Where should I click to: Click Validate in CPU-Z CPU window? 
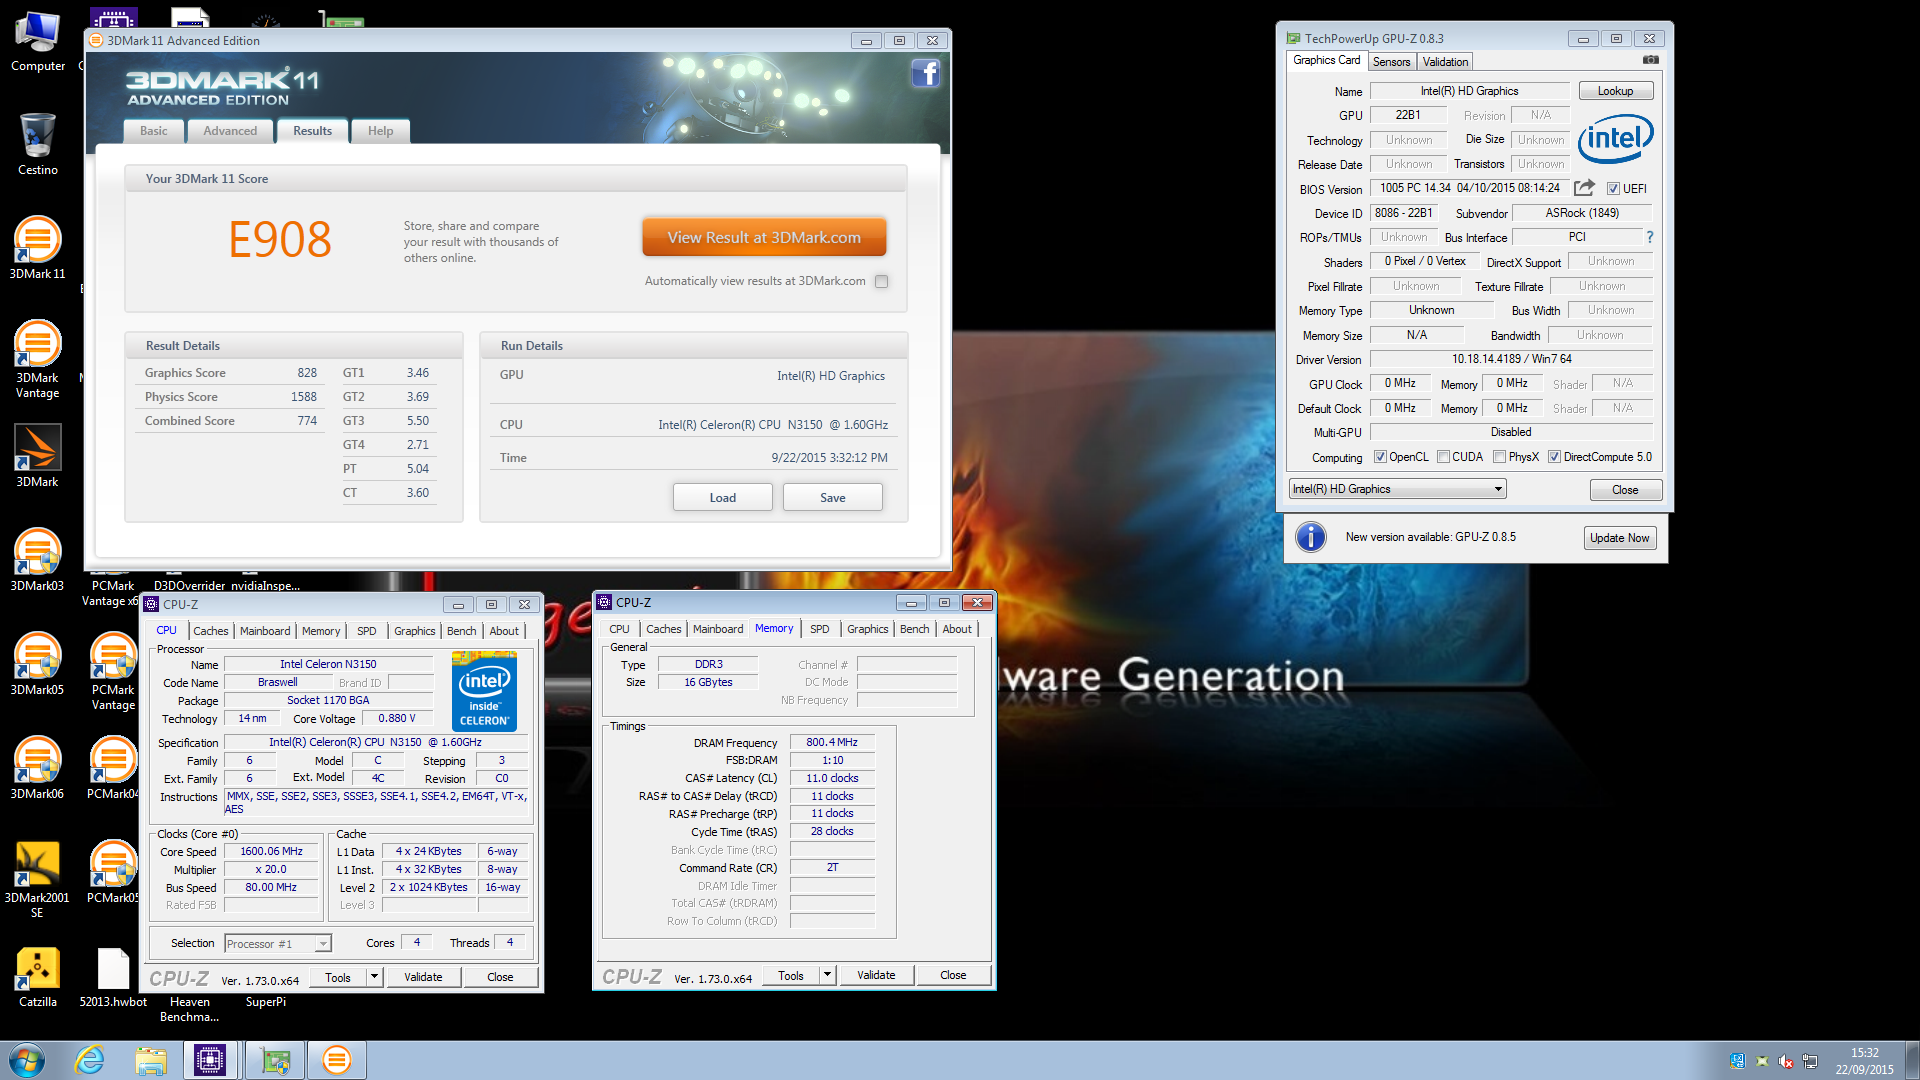423,977
